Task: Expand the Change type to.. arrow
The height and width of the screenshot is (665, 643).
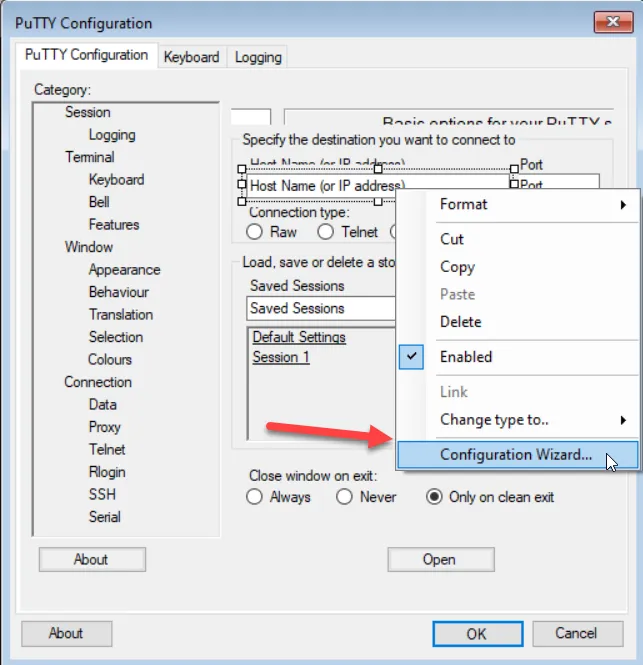Action: pos(623,420)
